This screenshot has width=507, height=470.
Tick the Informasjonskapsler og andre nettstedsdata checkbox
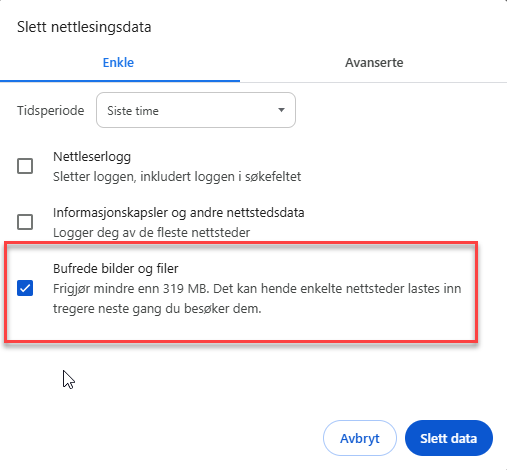[x=25, y=222]
